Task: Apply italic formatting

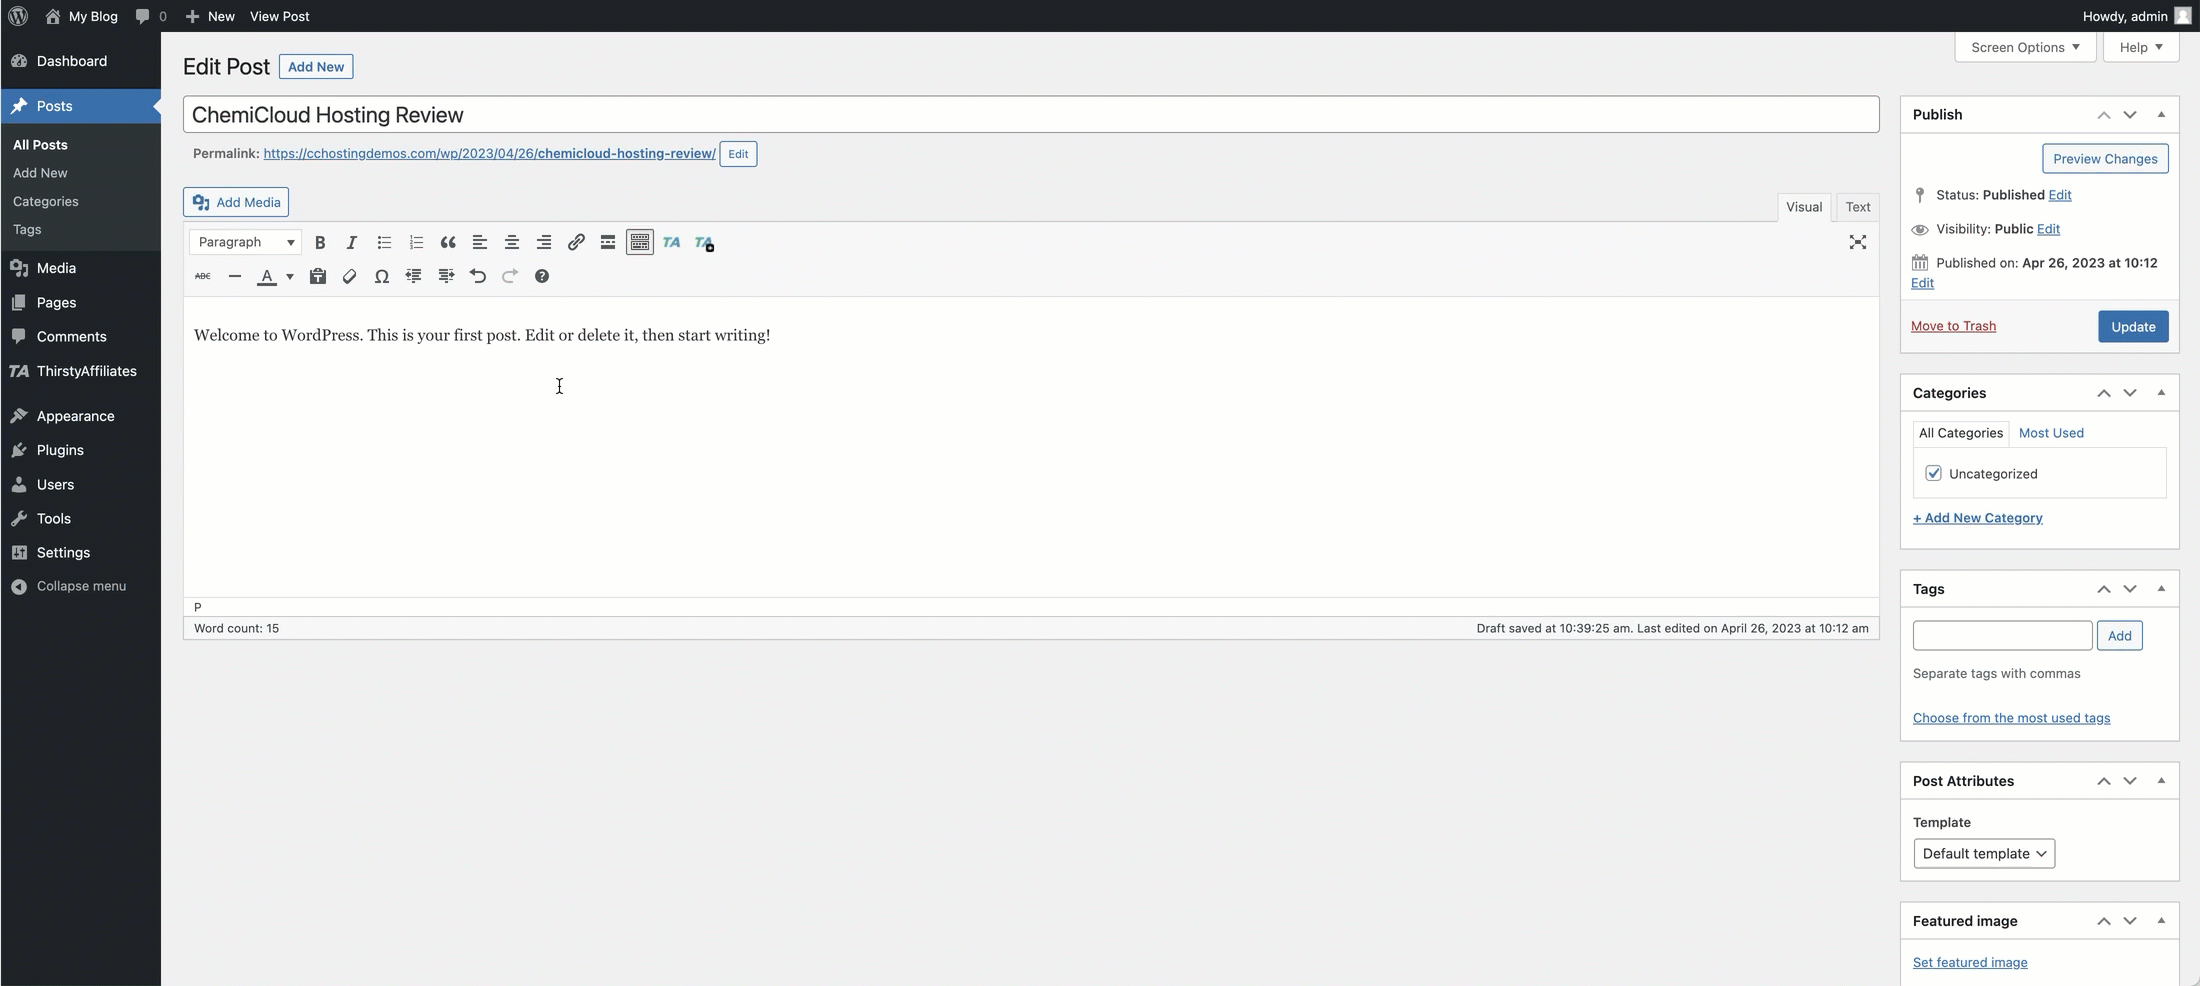Action: (351, 242)
